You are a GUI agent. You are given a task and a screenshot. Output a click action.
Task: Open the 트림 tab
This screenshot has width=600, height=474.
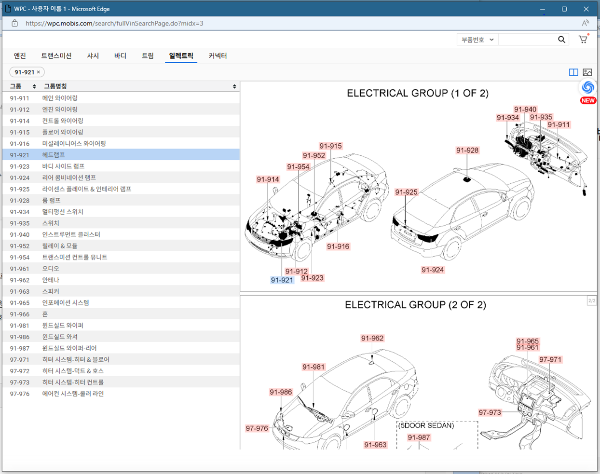point(147,56)
